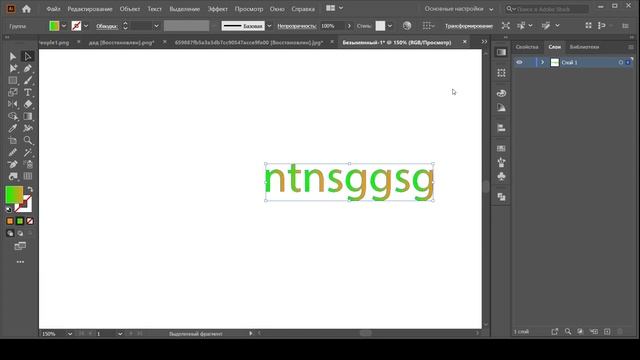640x360 pixels.
Task: Select the Eraser tool
Action: [x=27, y=104]
